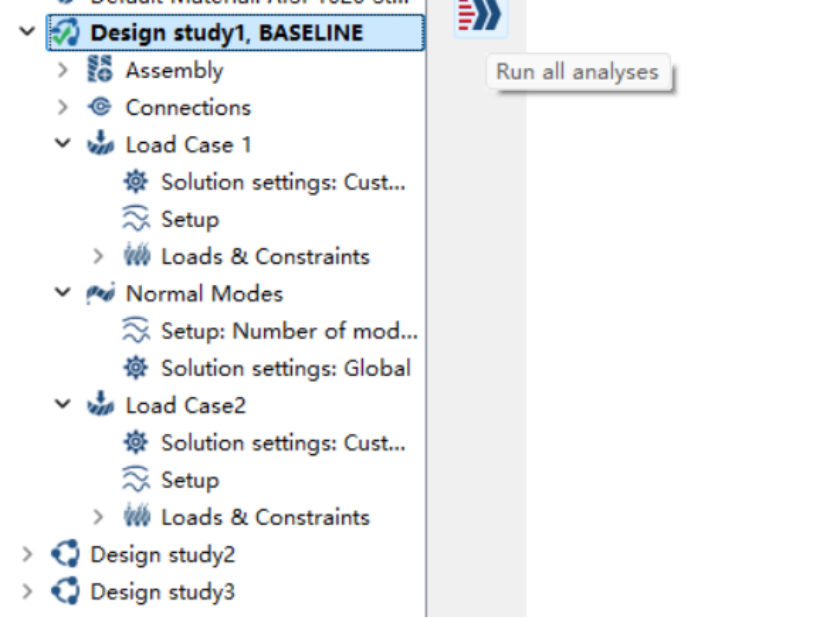Select the 'Design study1, BASELINE' label

(227, 33)
